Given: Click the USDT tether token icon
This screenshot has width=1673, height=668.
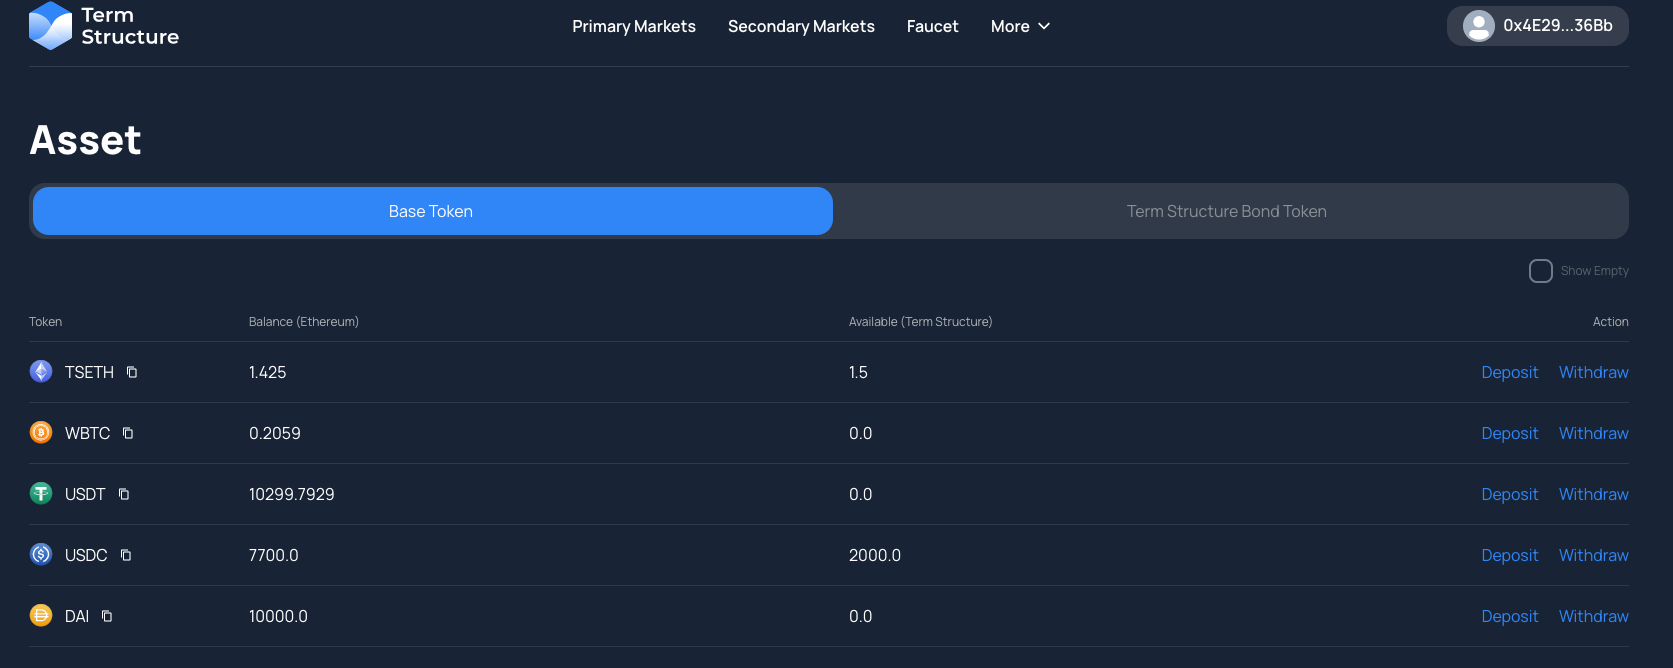Looking at the screenshot, I should [41, 494].
